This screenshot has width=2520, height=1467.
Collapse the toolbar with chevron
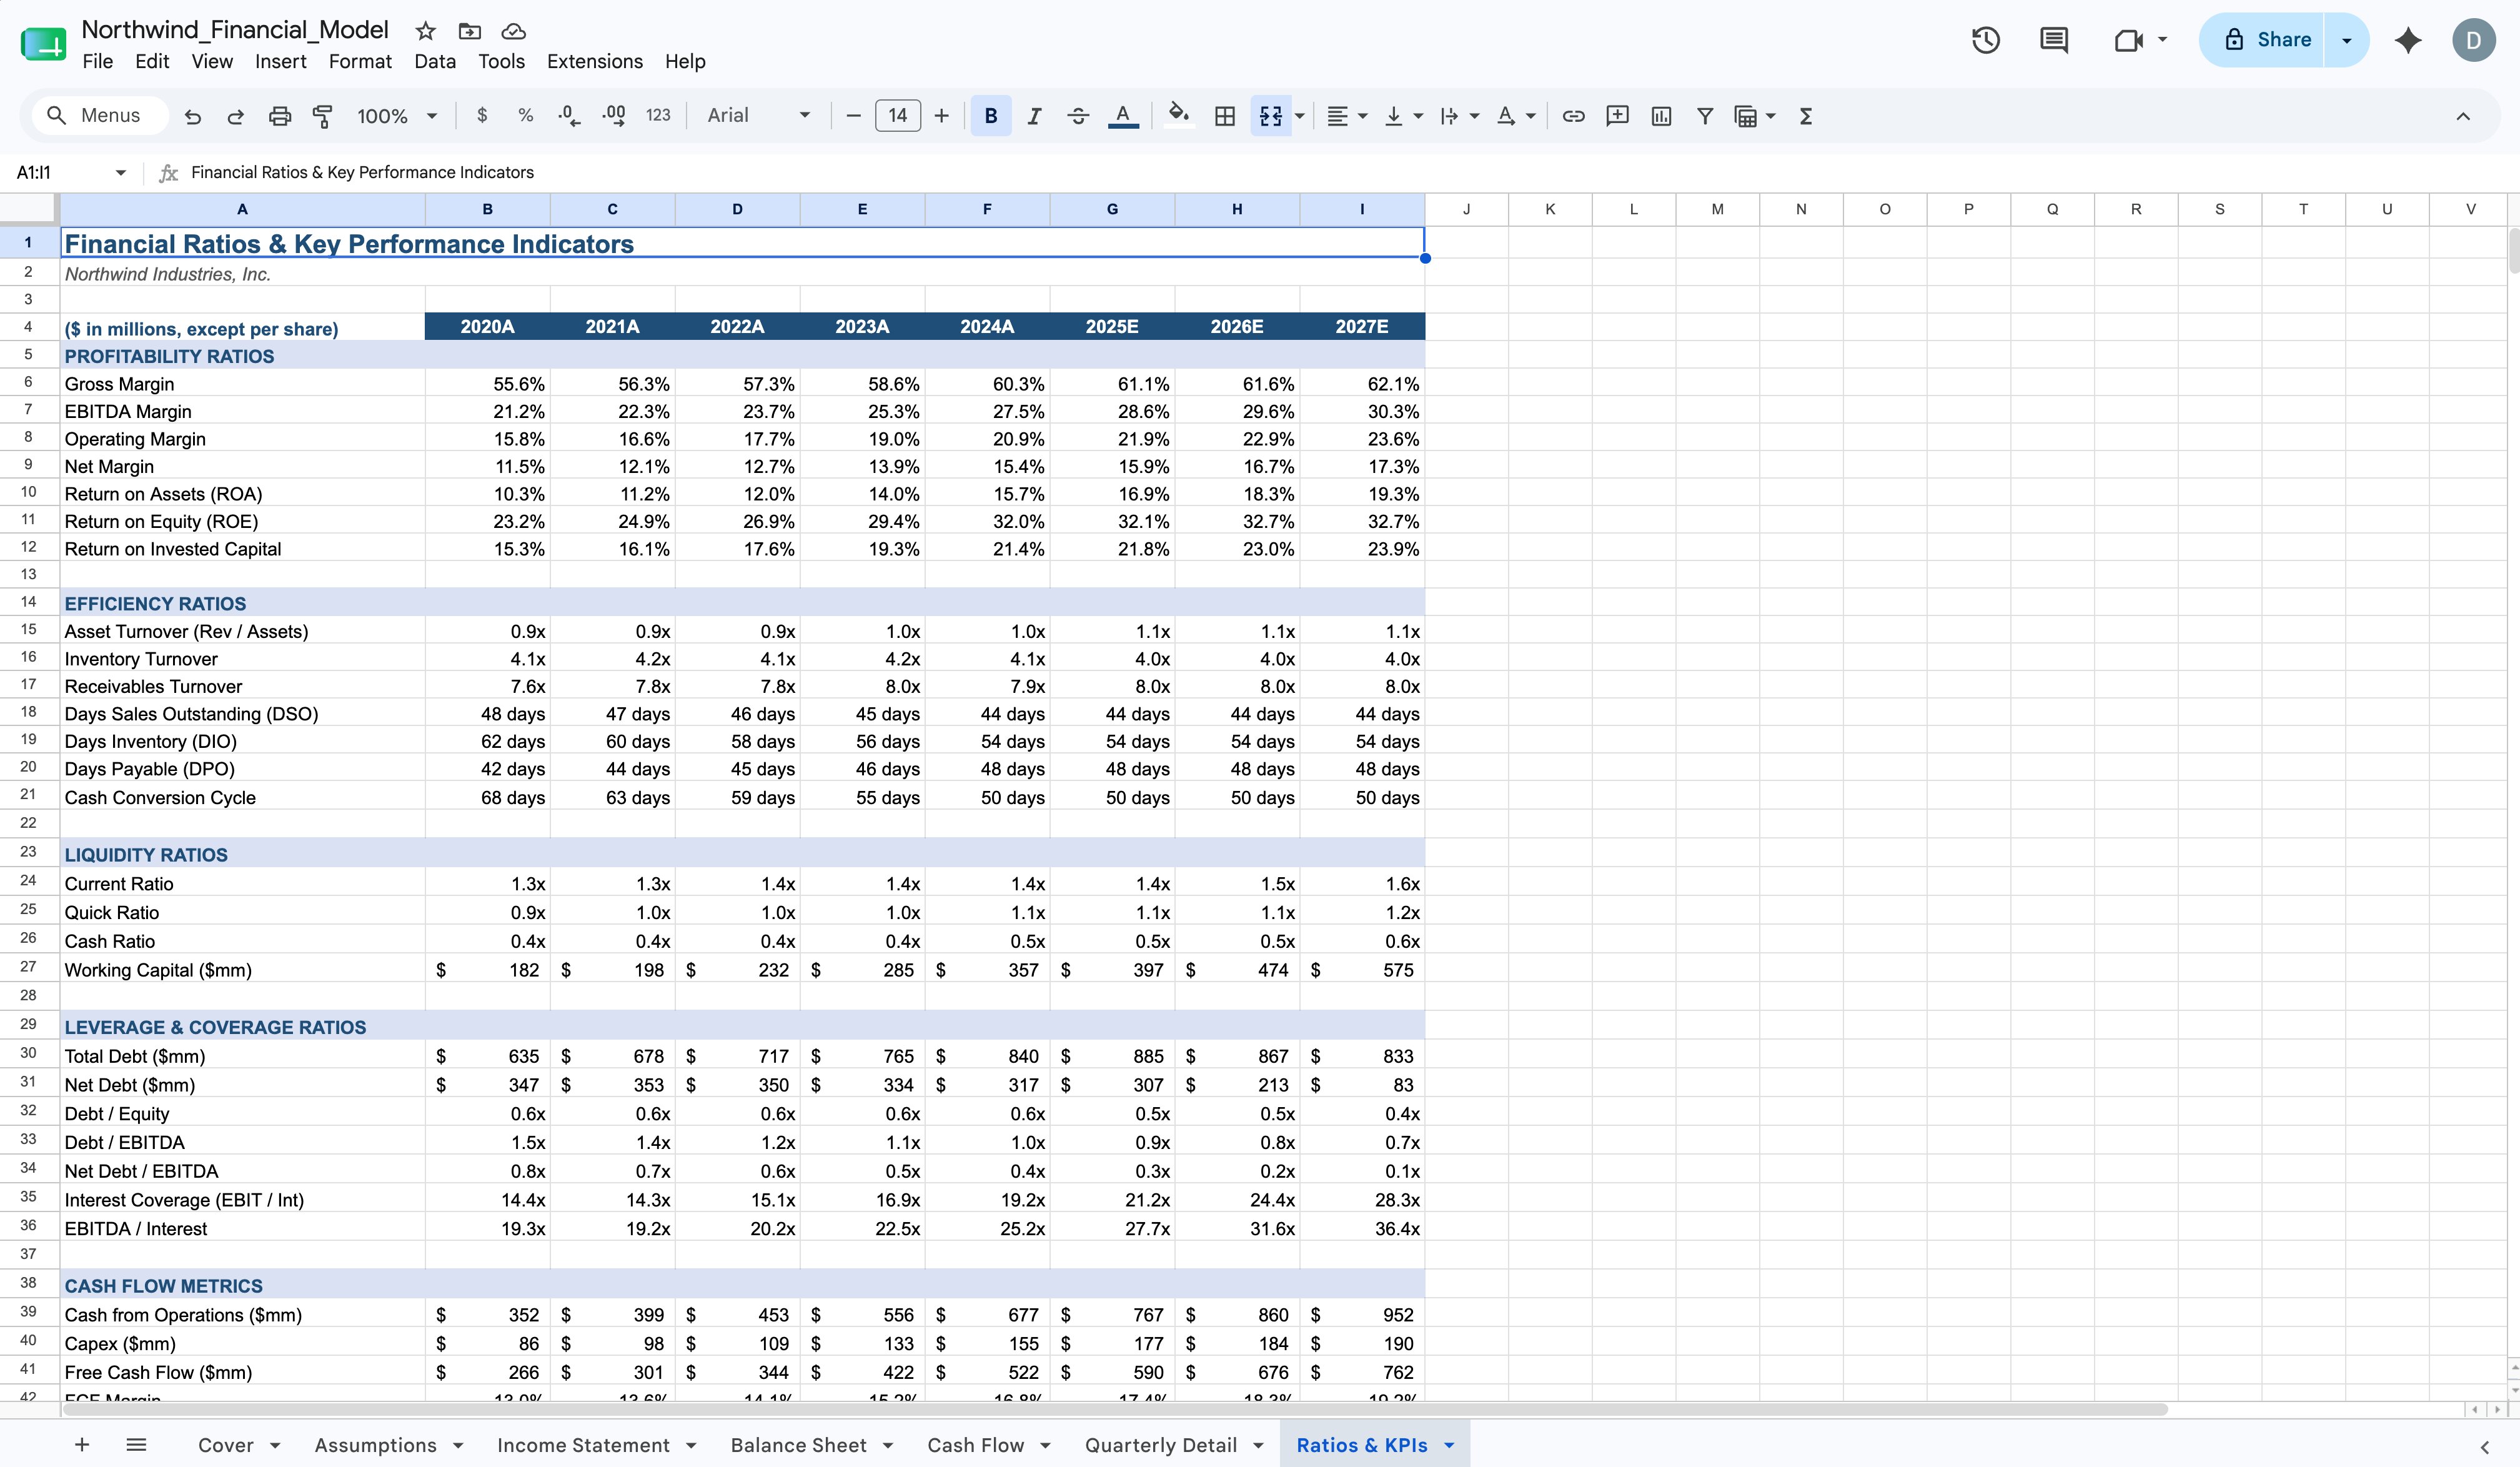pos(2463,116)
